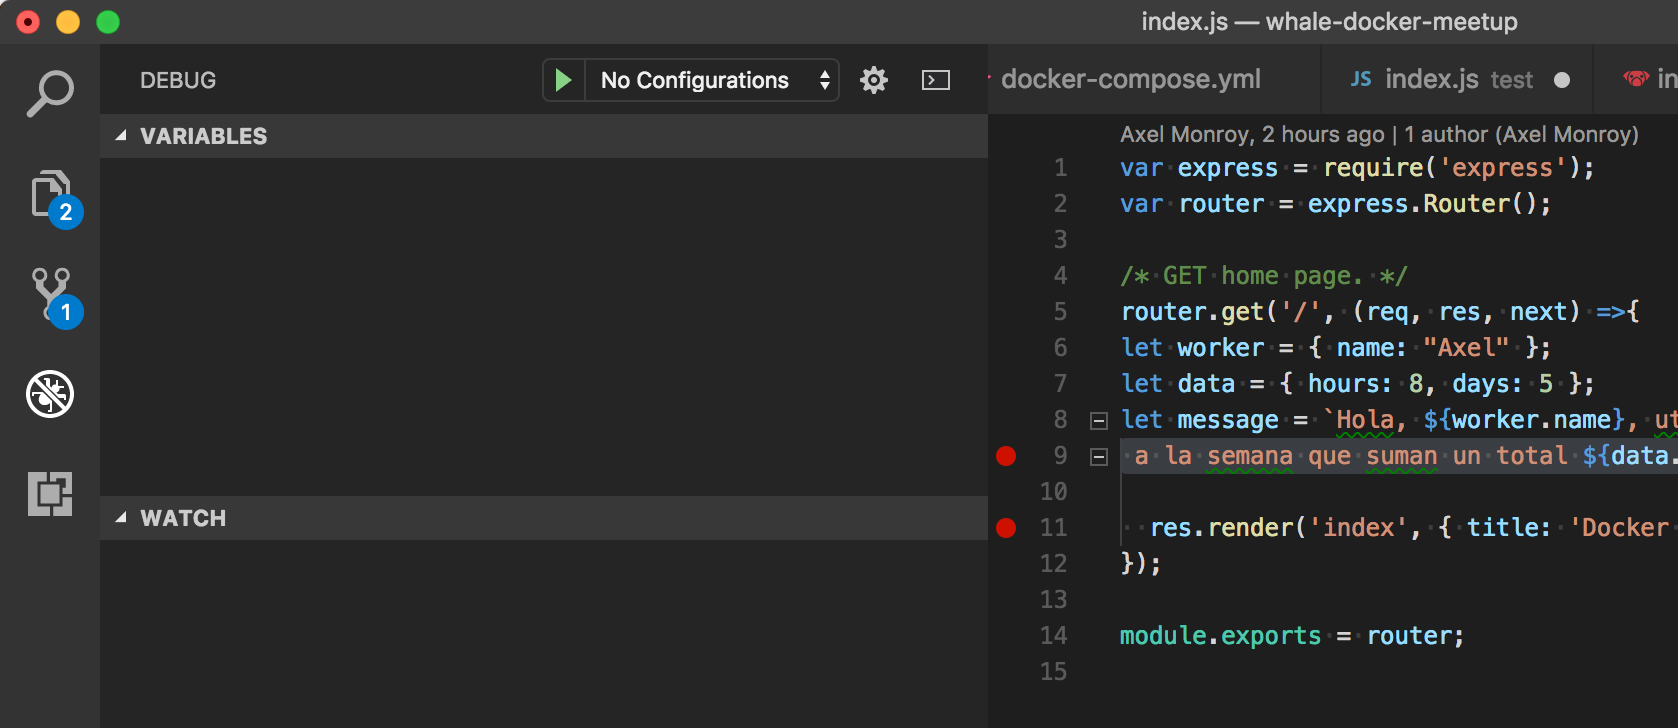Open the Search view in activity bar
The image size is (1678, 728).
tap(50, 93)
